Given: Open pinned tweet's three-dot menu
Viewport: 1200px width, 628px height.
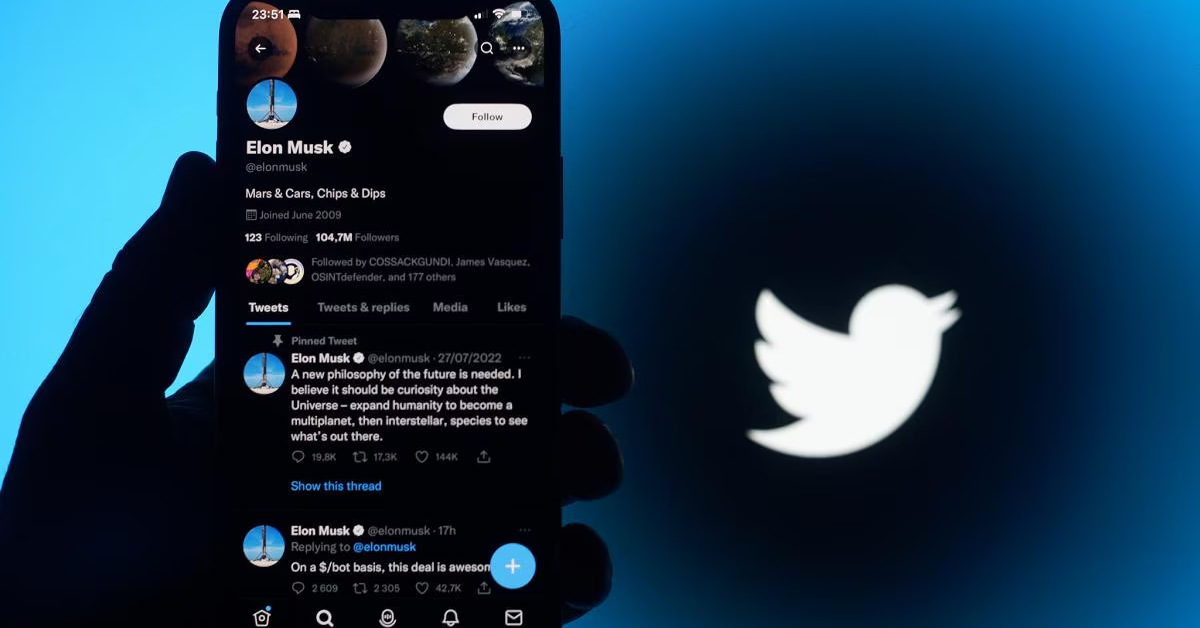Looking at the screenshot, I should pyautogui.click(x=524, y=357).
